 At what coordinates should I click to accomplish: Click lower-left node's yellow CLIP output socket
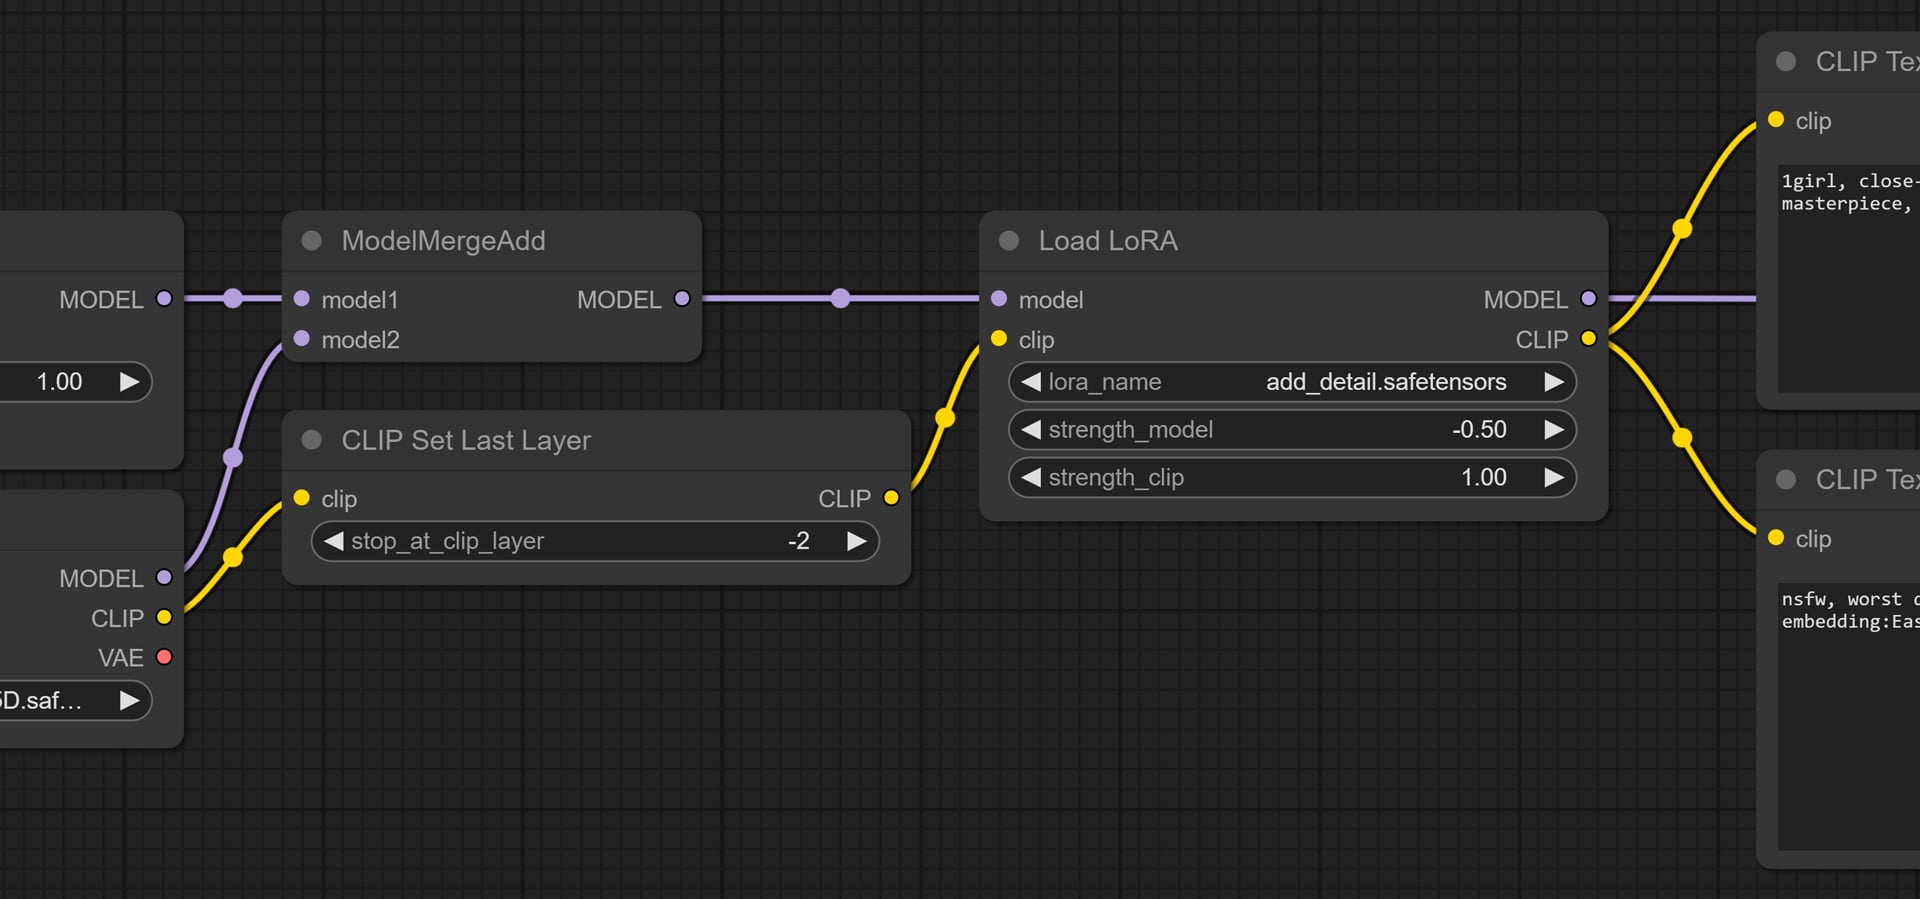click(x=164, y=618)
